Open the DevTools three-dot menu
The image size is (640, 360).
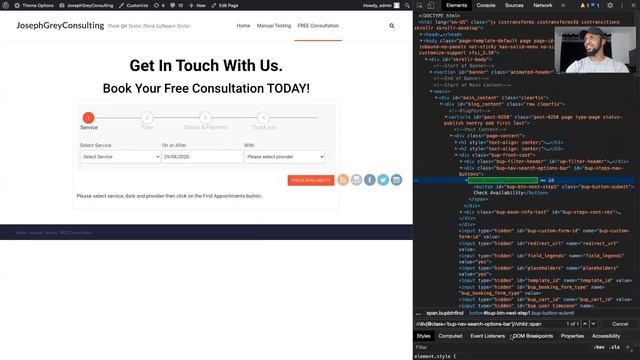(622, 5)
